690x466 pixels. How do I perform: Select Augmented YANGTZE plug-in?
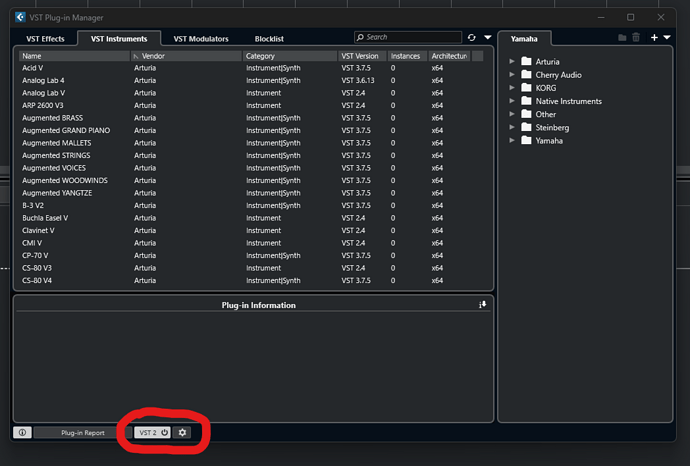tap(252, 193)
